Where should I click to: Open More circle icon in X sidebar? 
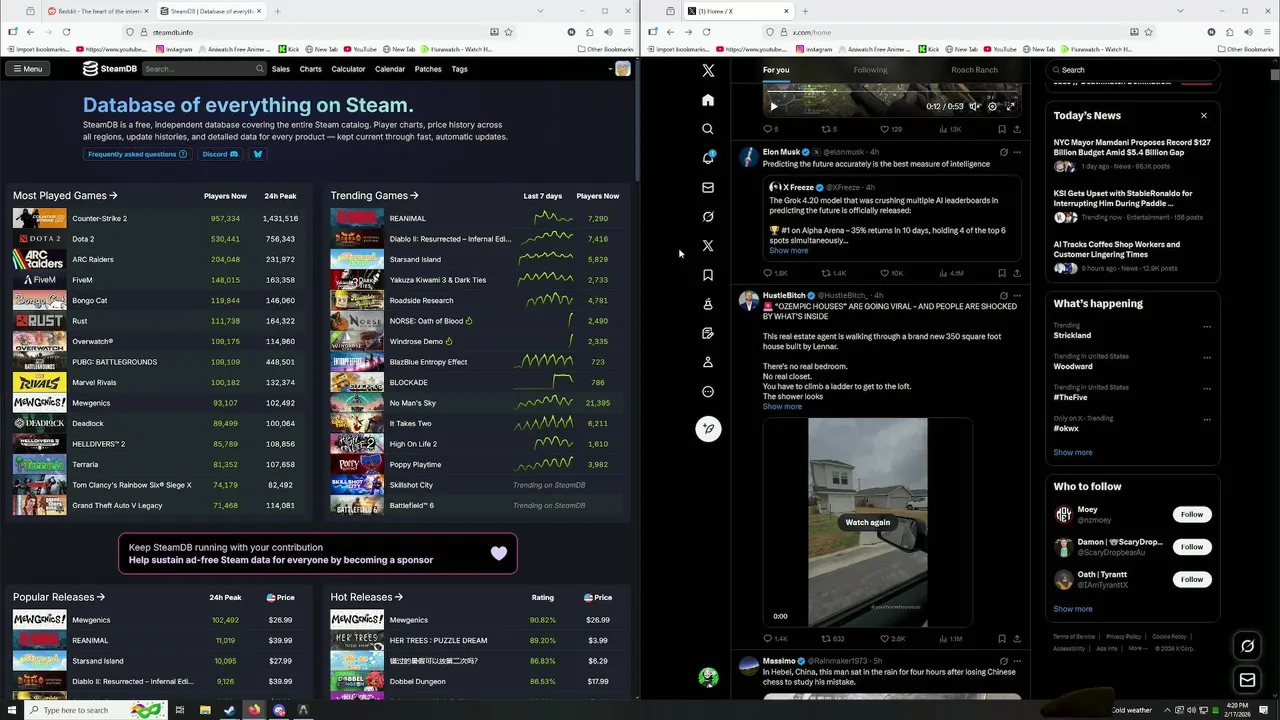[x=708, y=392]
